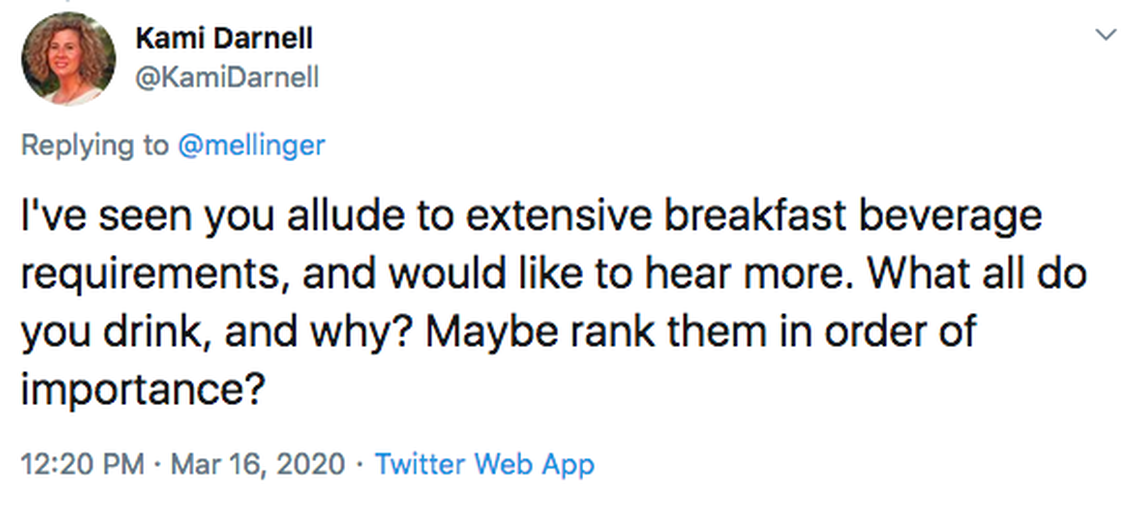This screenshot has width=1140, height=509.
Task: Open the tweet options chevron menu
Action: [x=1105, y=36]
